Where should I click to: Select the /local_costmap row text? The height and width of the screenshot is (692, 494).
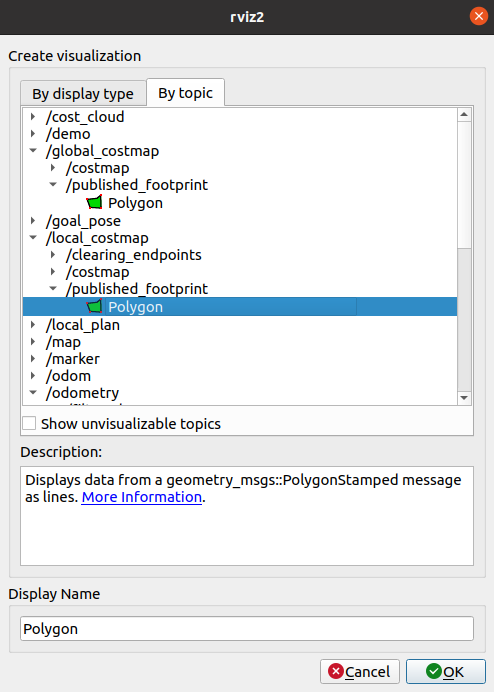[97, 238]
